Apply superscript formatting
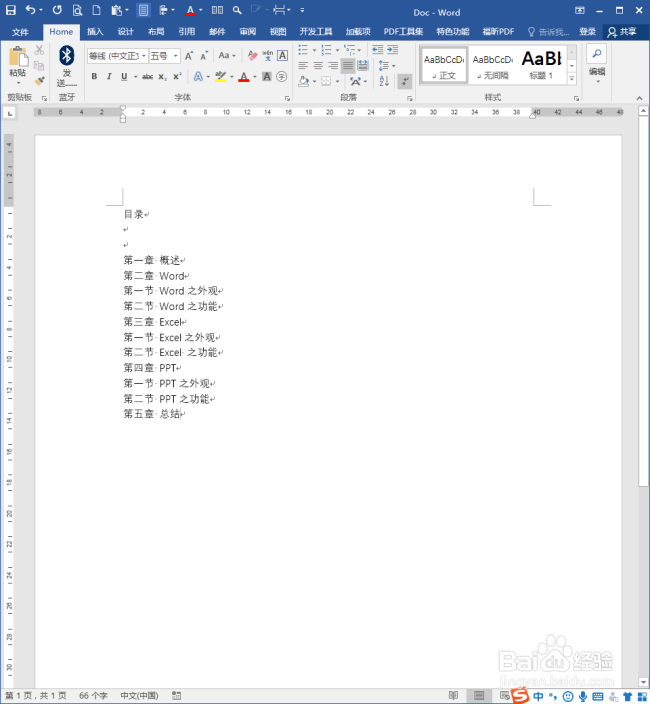The image size is (650, 704). tap(177, 77)
